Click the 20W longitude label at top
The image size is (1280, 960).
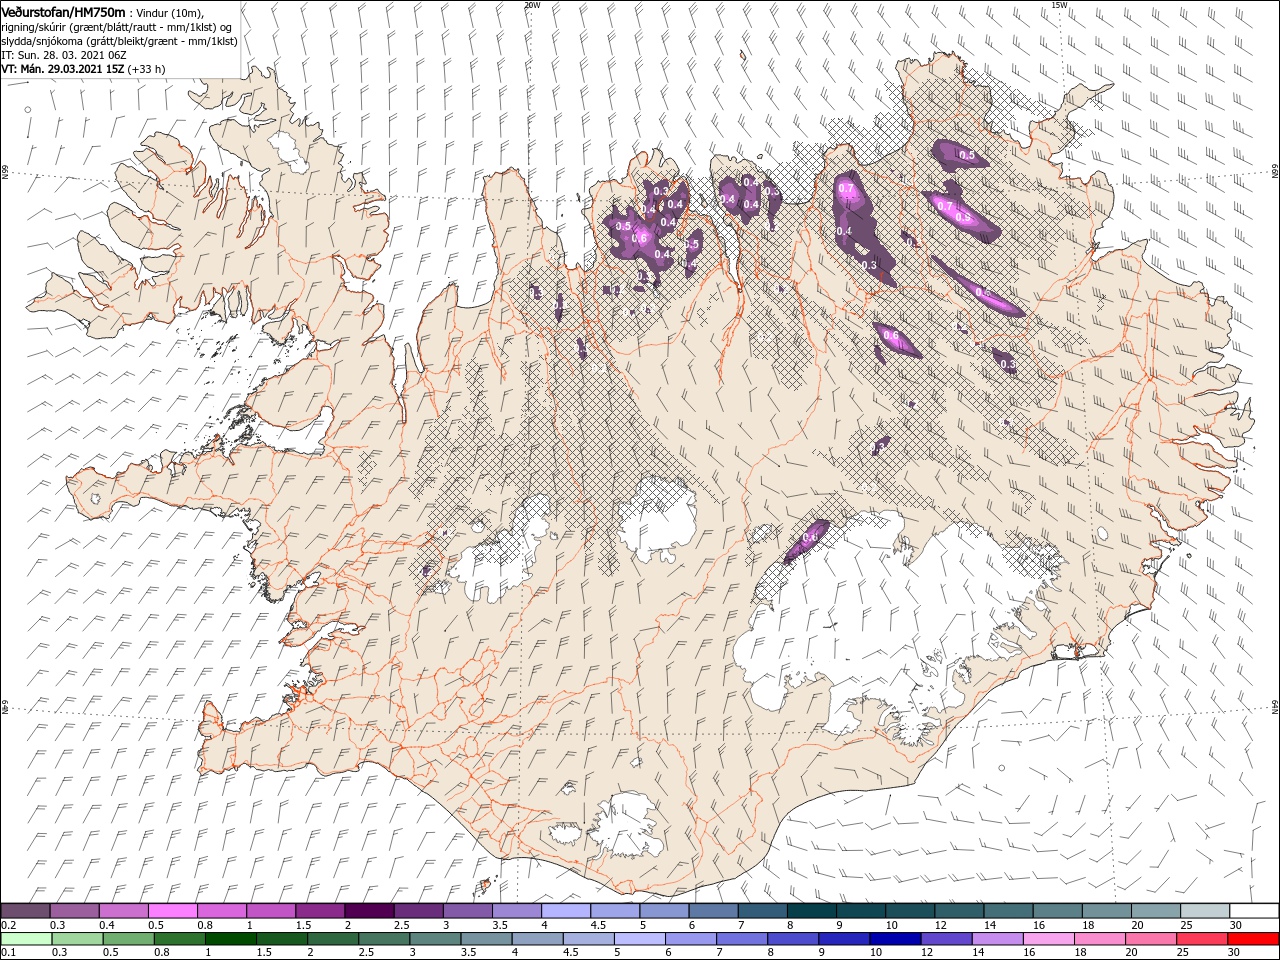pyautogui.click(x=532, y=5)
